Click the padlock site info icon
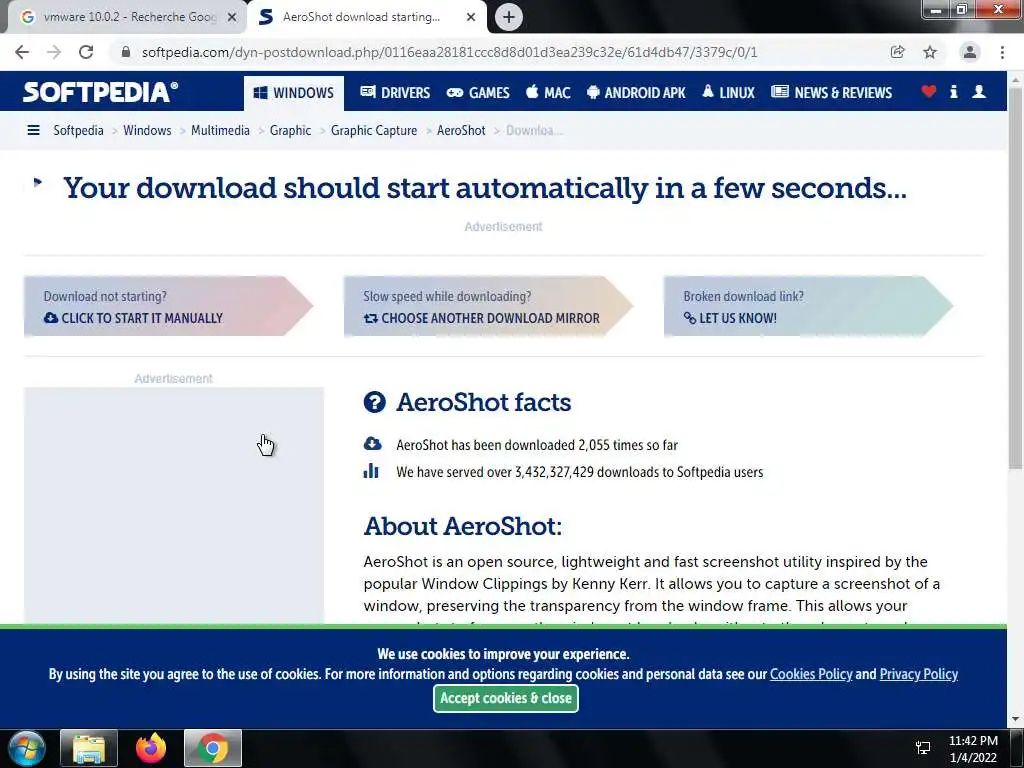 pos(126,52)
